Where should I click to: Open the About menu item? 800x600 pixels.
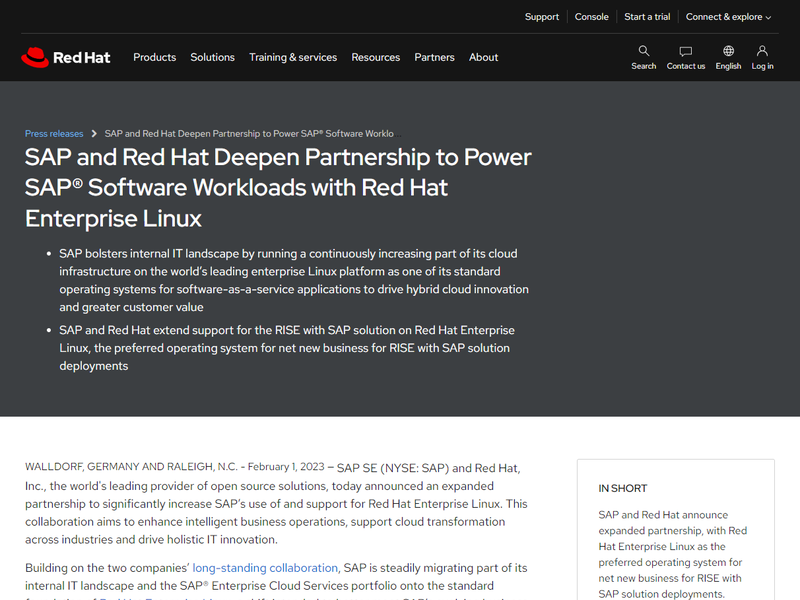(x=483, y=57)
